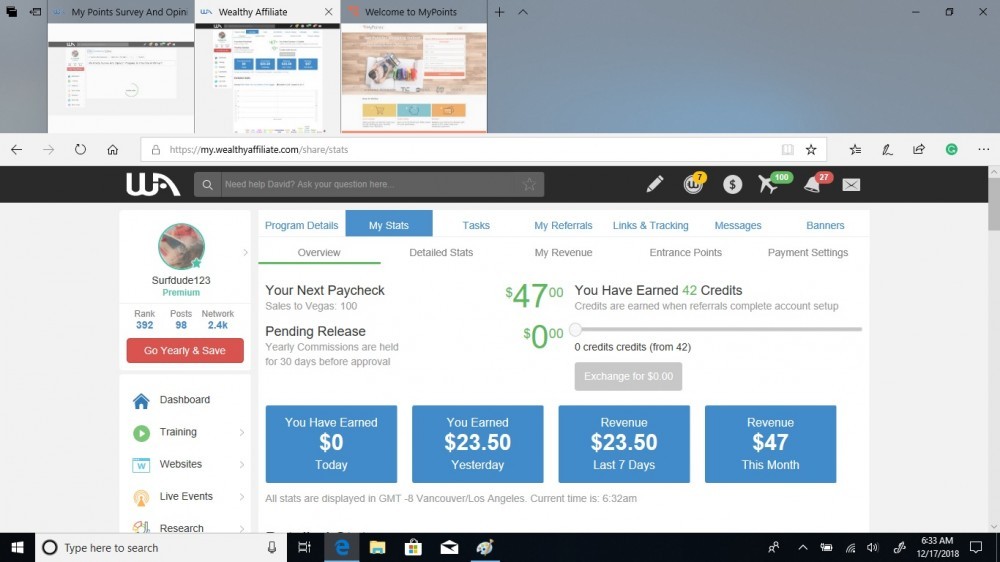Open the chat icon with badge 7
This screenshot has width=1000, height=562.
pyautogui.click(x=693, y=184)
